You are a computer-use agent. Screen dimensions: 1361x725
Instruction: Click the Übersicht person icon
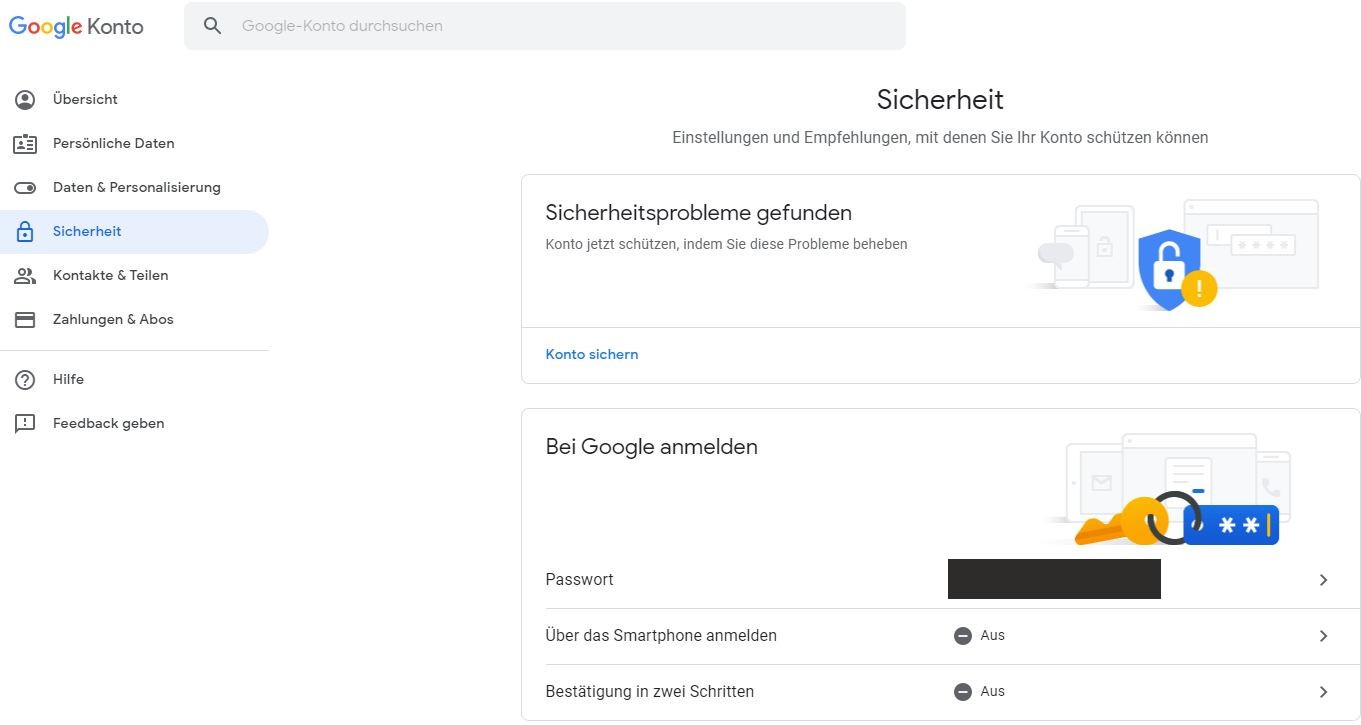(25, 99)
